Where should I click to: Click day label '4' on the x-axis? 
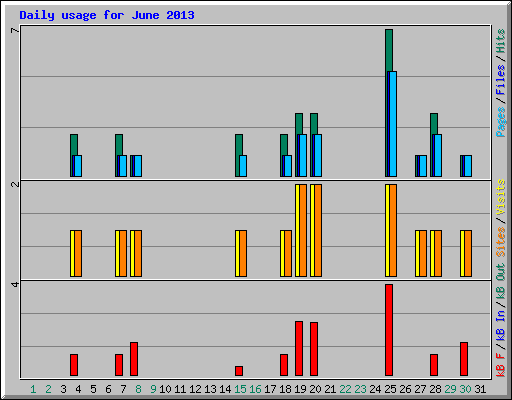click(78, 389)
